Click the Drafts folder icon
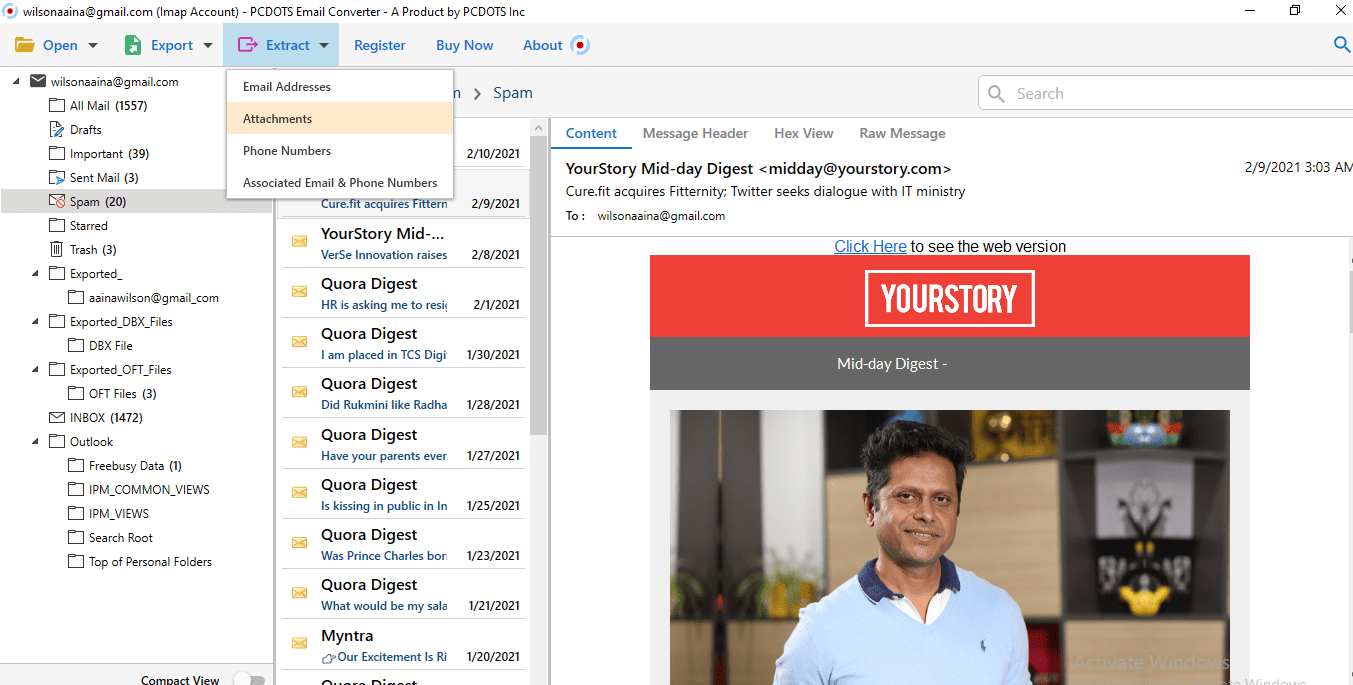Image resolution: width=1353 pixels, height=685 pixels. pyautogui.click(x=57, y=129)
